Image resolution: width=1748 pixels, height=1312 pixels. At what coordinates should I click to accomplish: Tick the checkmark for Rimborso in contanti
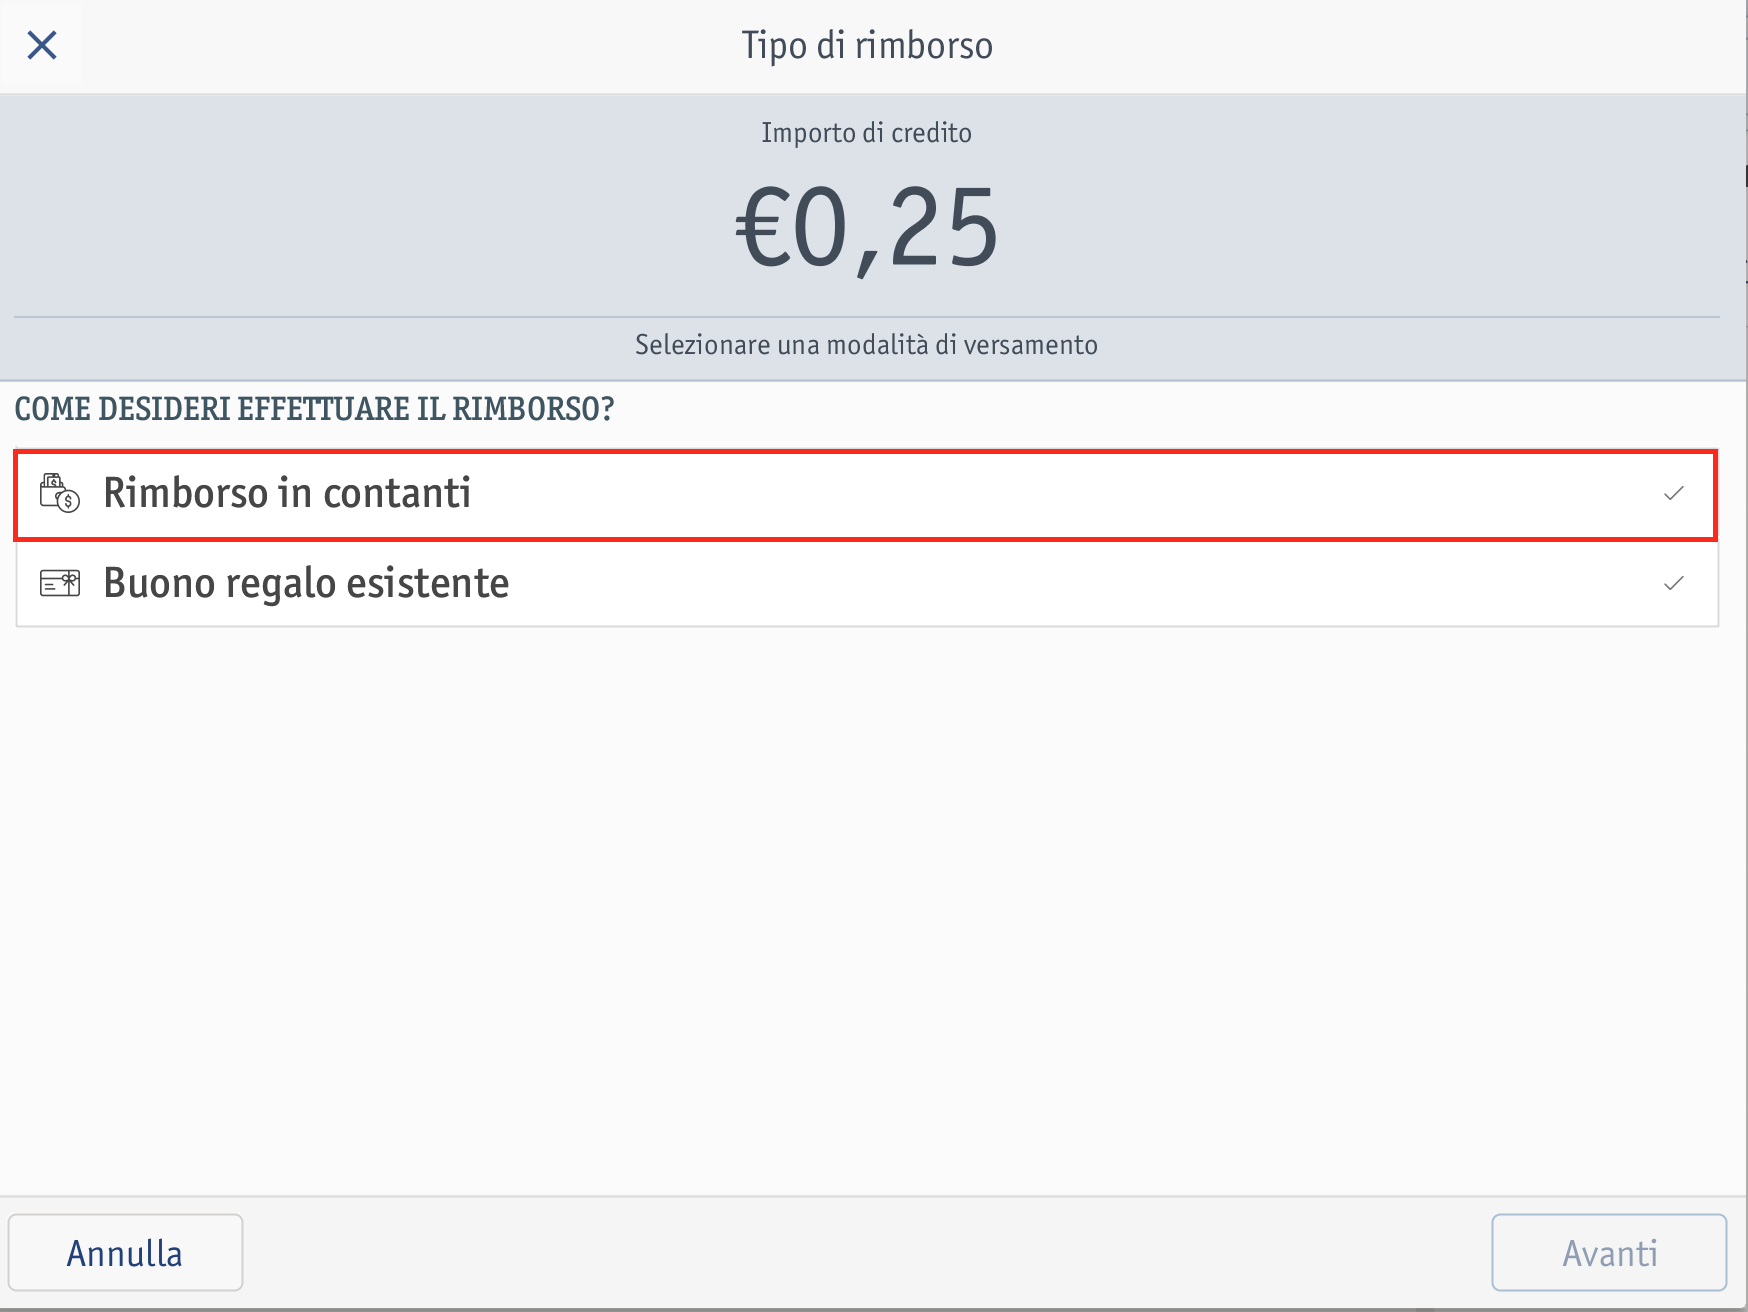click(1673, 493)
